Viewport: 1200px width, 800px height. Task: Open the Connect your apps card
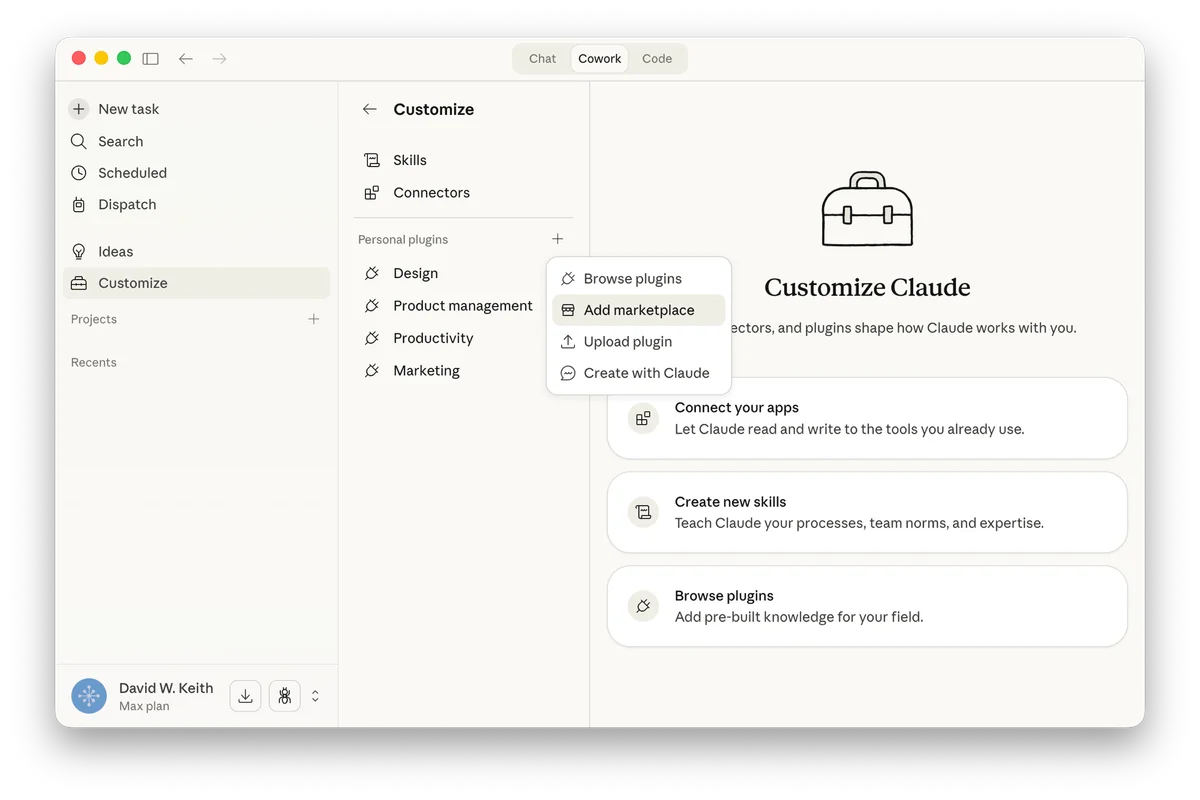[866, 418]
